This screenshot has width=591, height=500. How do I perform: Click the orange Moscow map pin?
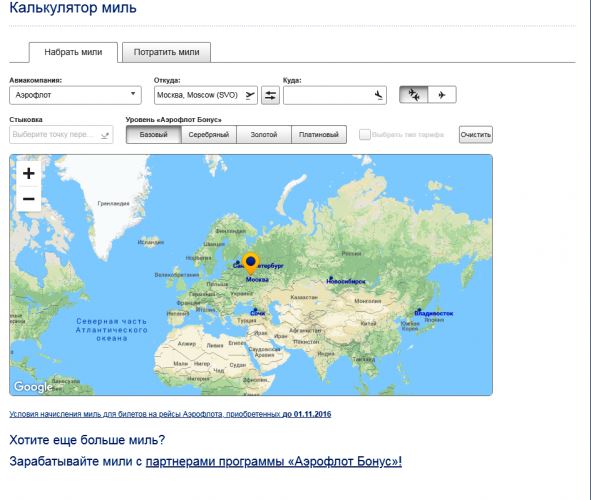pyautogui.click(x=251, y=263)
